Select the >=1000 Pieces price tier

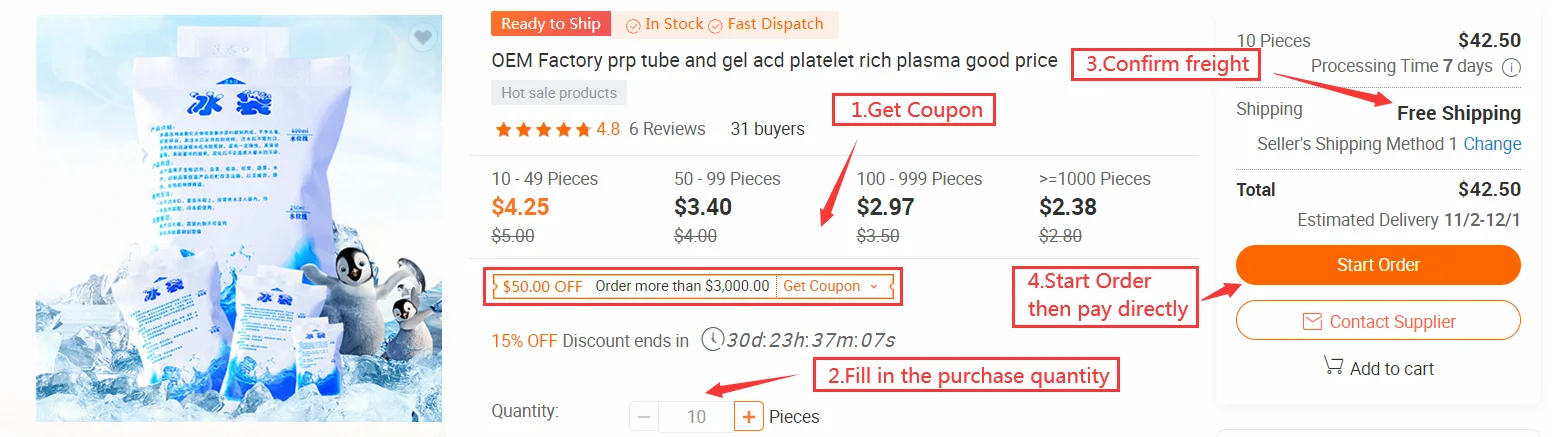coord(1094,207)
